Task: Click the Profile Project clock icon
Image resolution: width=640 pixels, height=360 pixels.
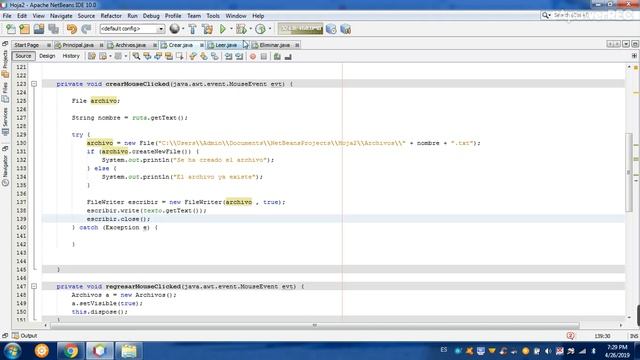Action: [x=260, y=29]
